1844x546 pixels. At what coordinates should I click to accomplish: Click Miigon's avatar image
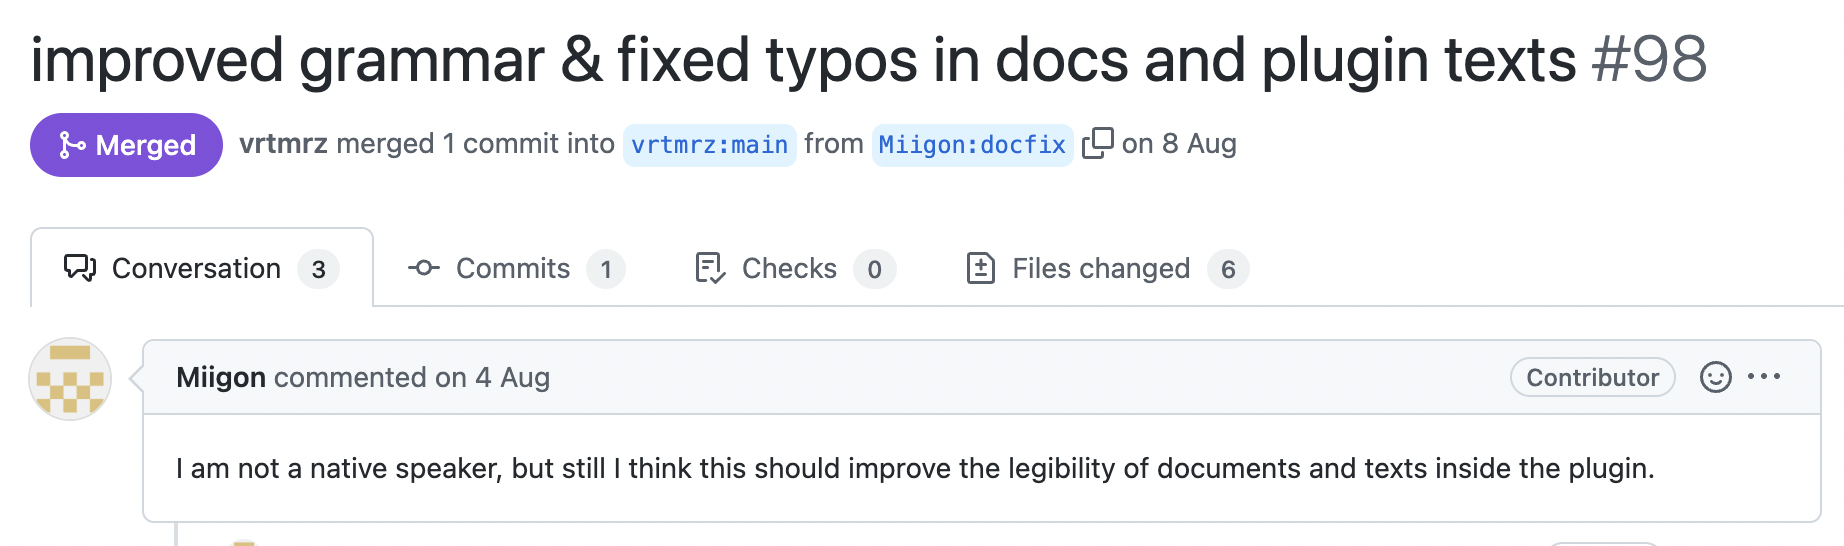70,379
